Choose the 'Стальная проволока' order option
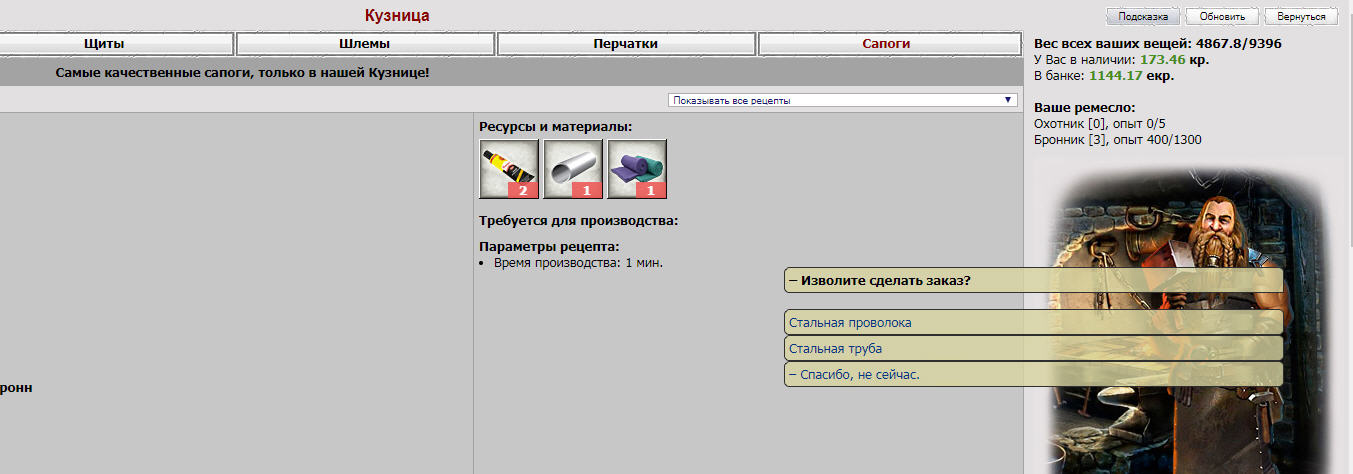This screenshot has width=1353, height=474. click(x=850, y=323)
